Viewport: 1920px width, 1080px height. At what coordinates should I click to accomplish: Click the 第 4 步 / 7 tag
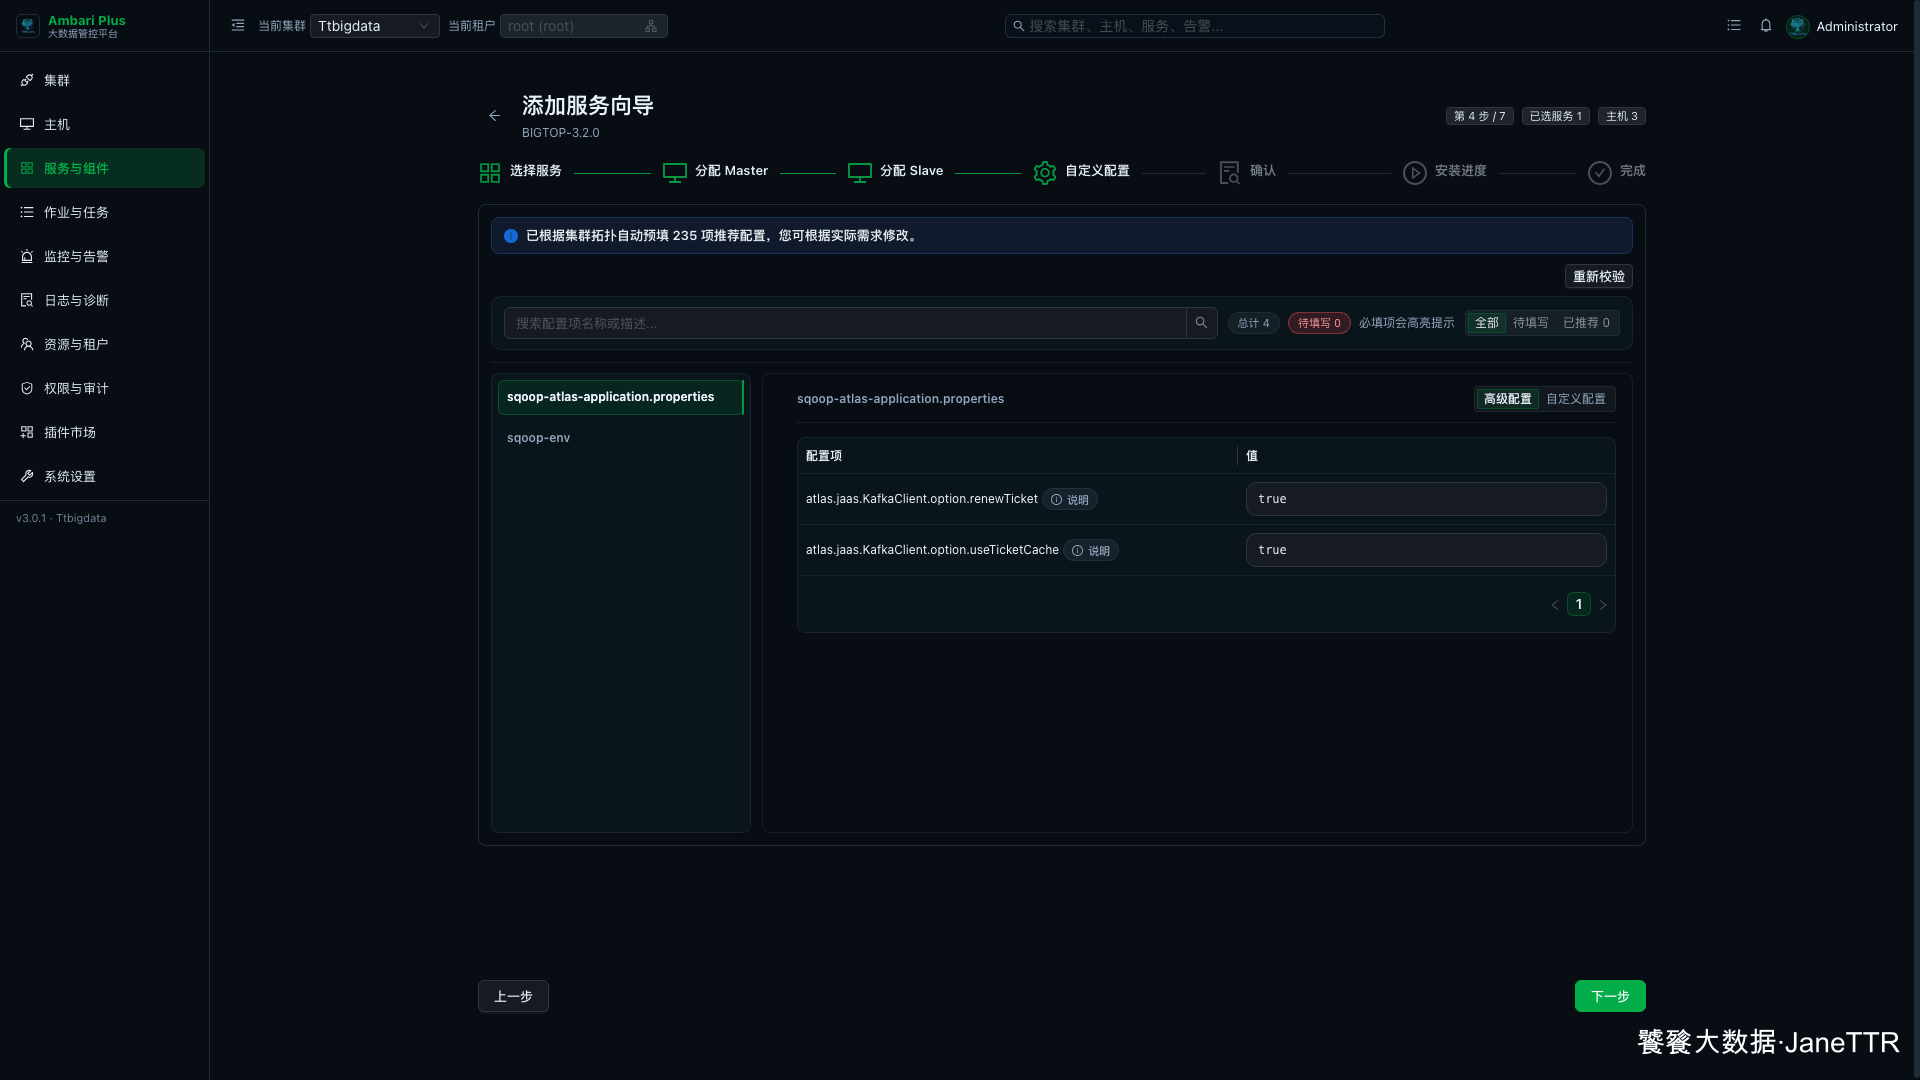[1479, 116]
